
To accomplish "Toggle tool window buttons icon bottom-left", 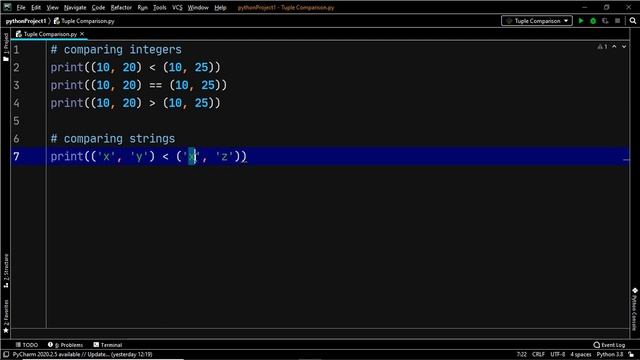I will (6, 354).
